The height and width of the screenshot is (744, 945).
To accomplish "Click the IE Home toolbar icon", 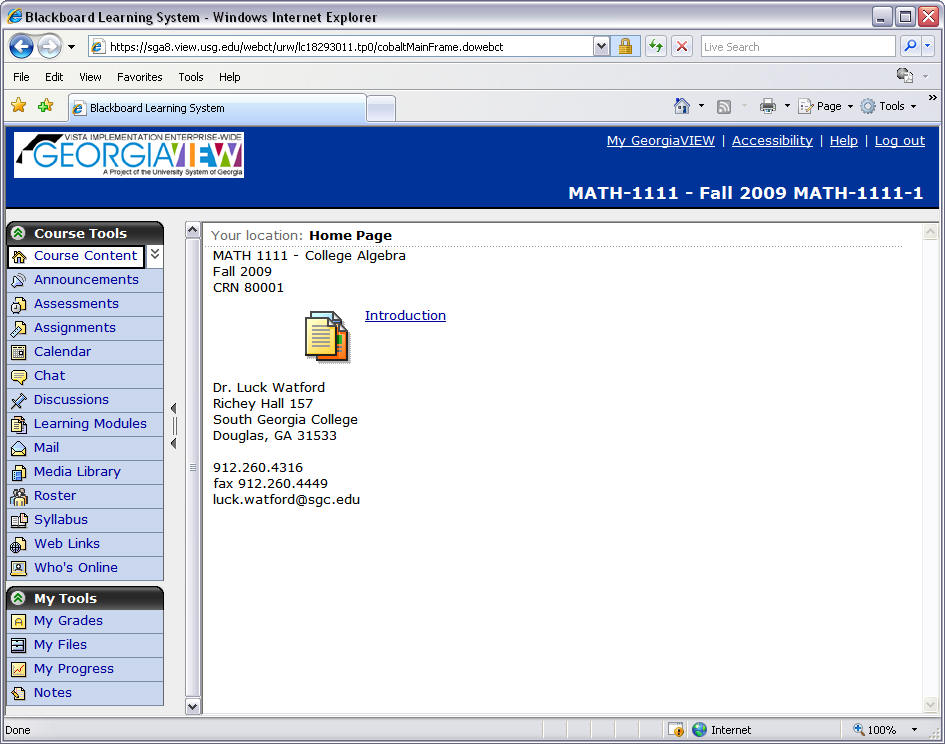I will pos(682,106).
